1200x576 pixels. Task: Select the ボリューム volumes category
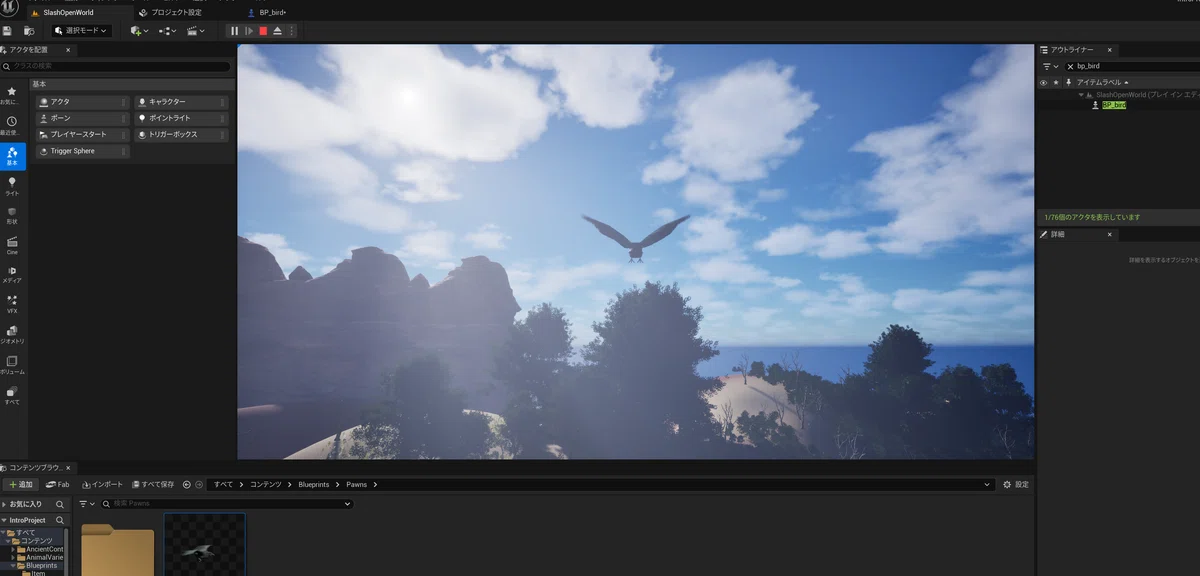pos(12,364)
